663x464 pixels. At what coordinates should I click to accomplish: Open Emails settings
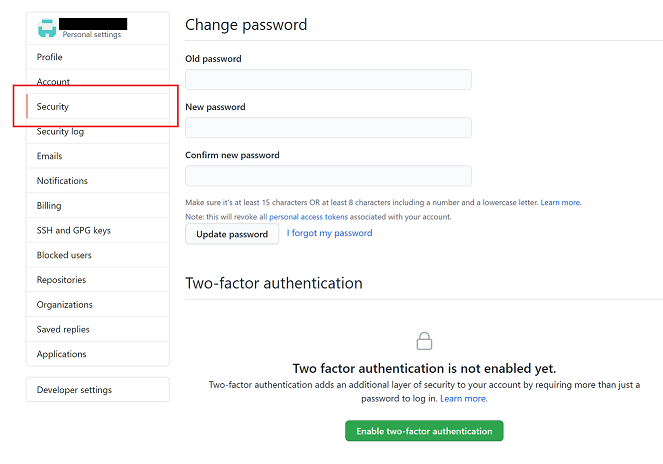(98, 156)
